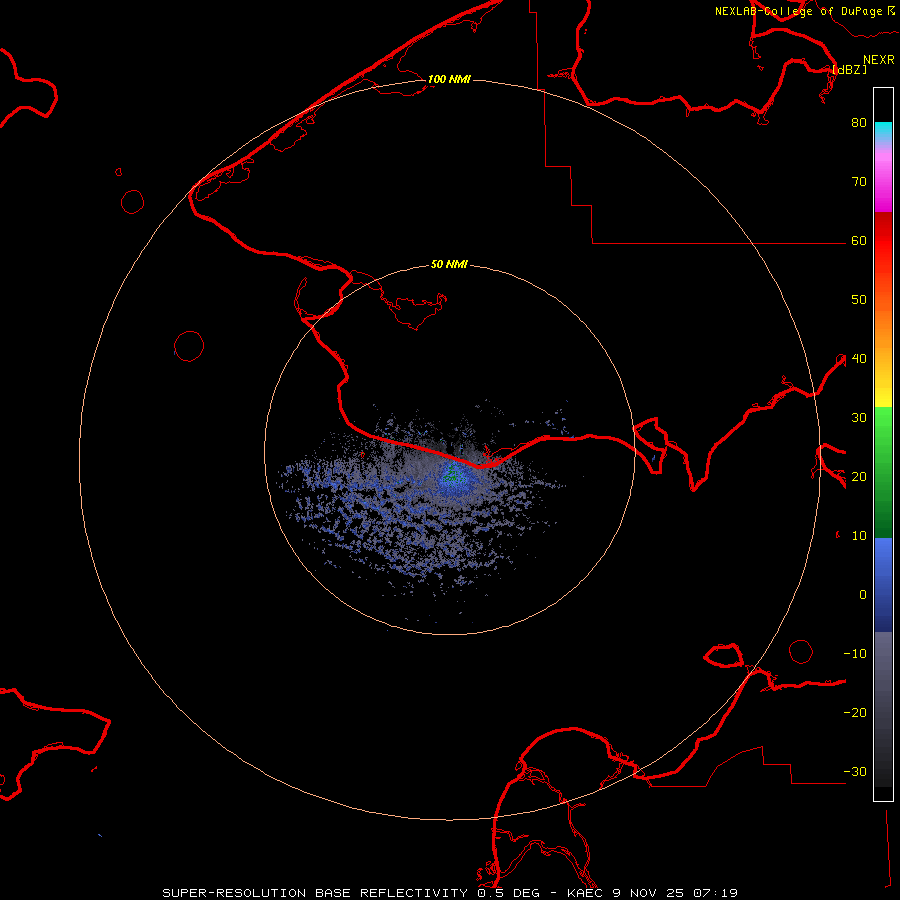
Task: Click the 40 dBZ scale value
Action: click(859, 359)
